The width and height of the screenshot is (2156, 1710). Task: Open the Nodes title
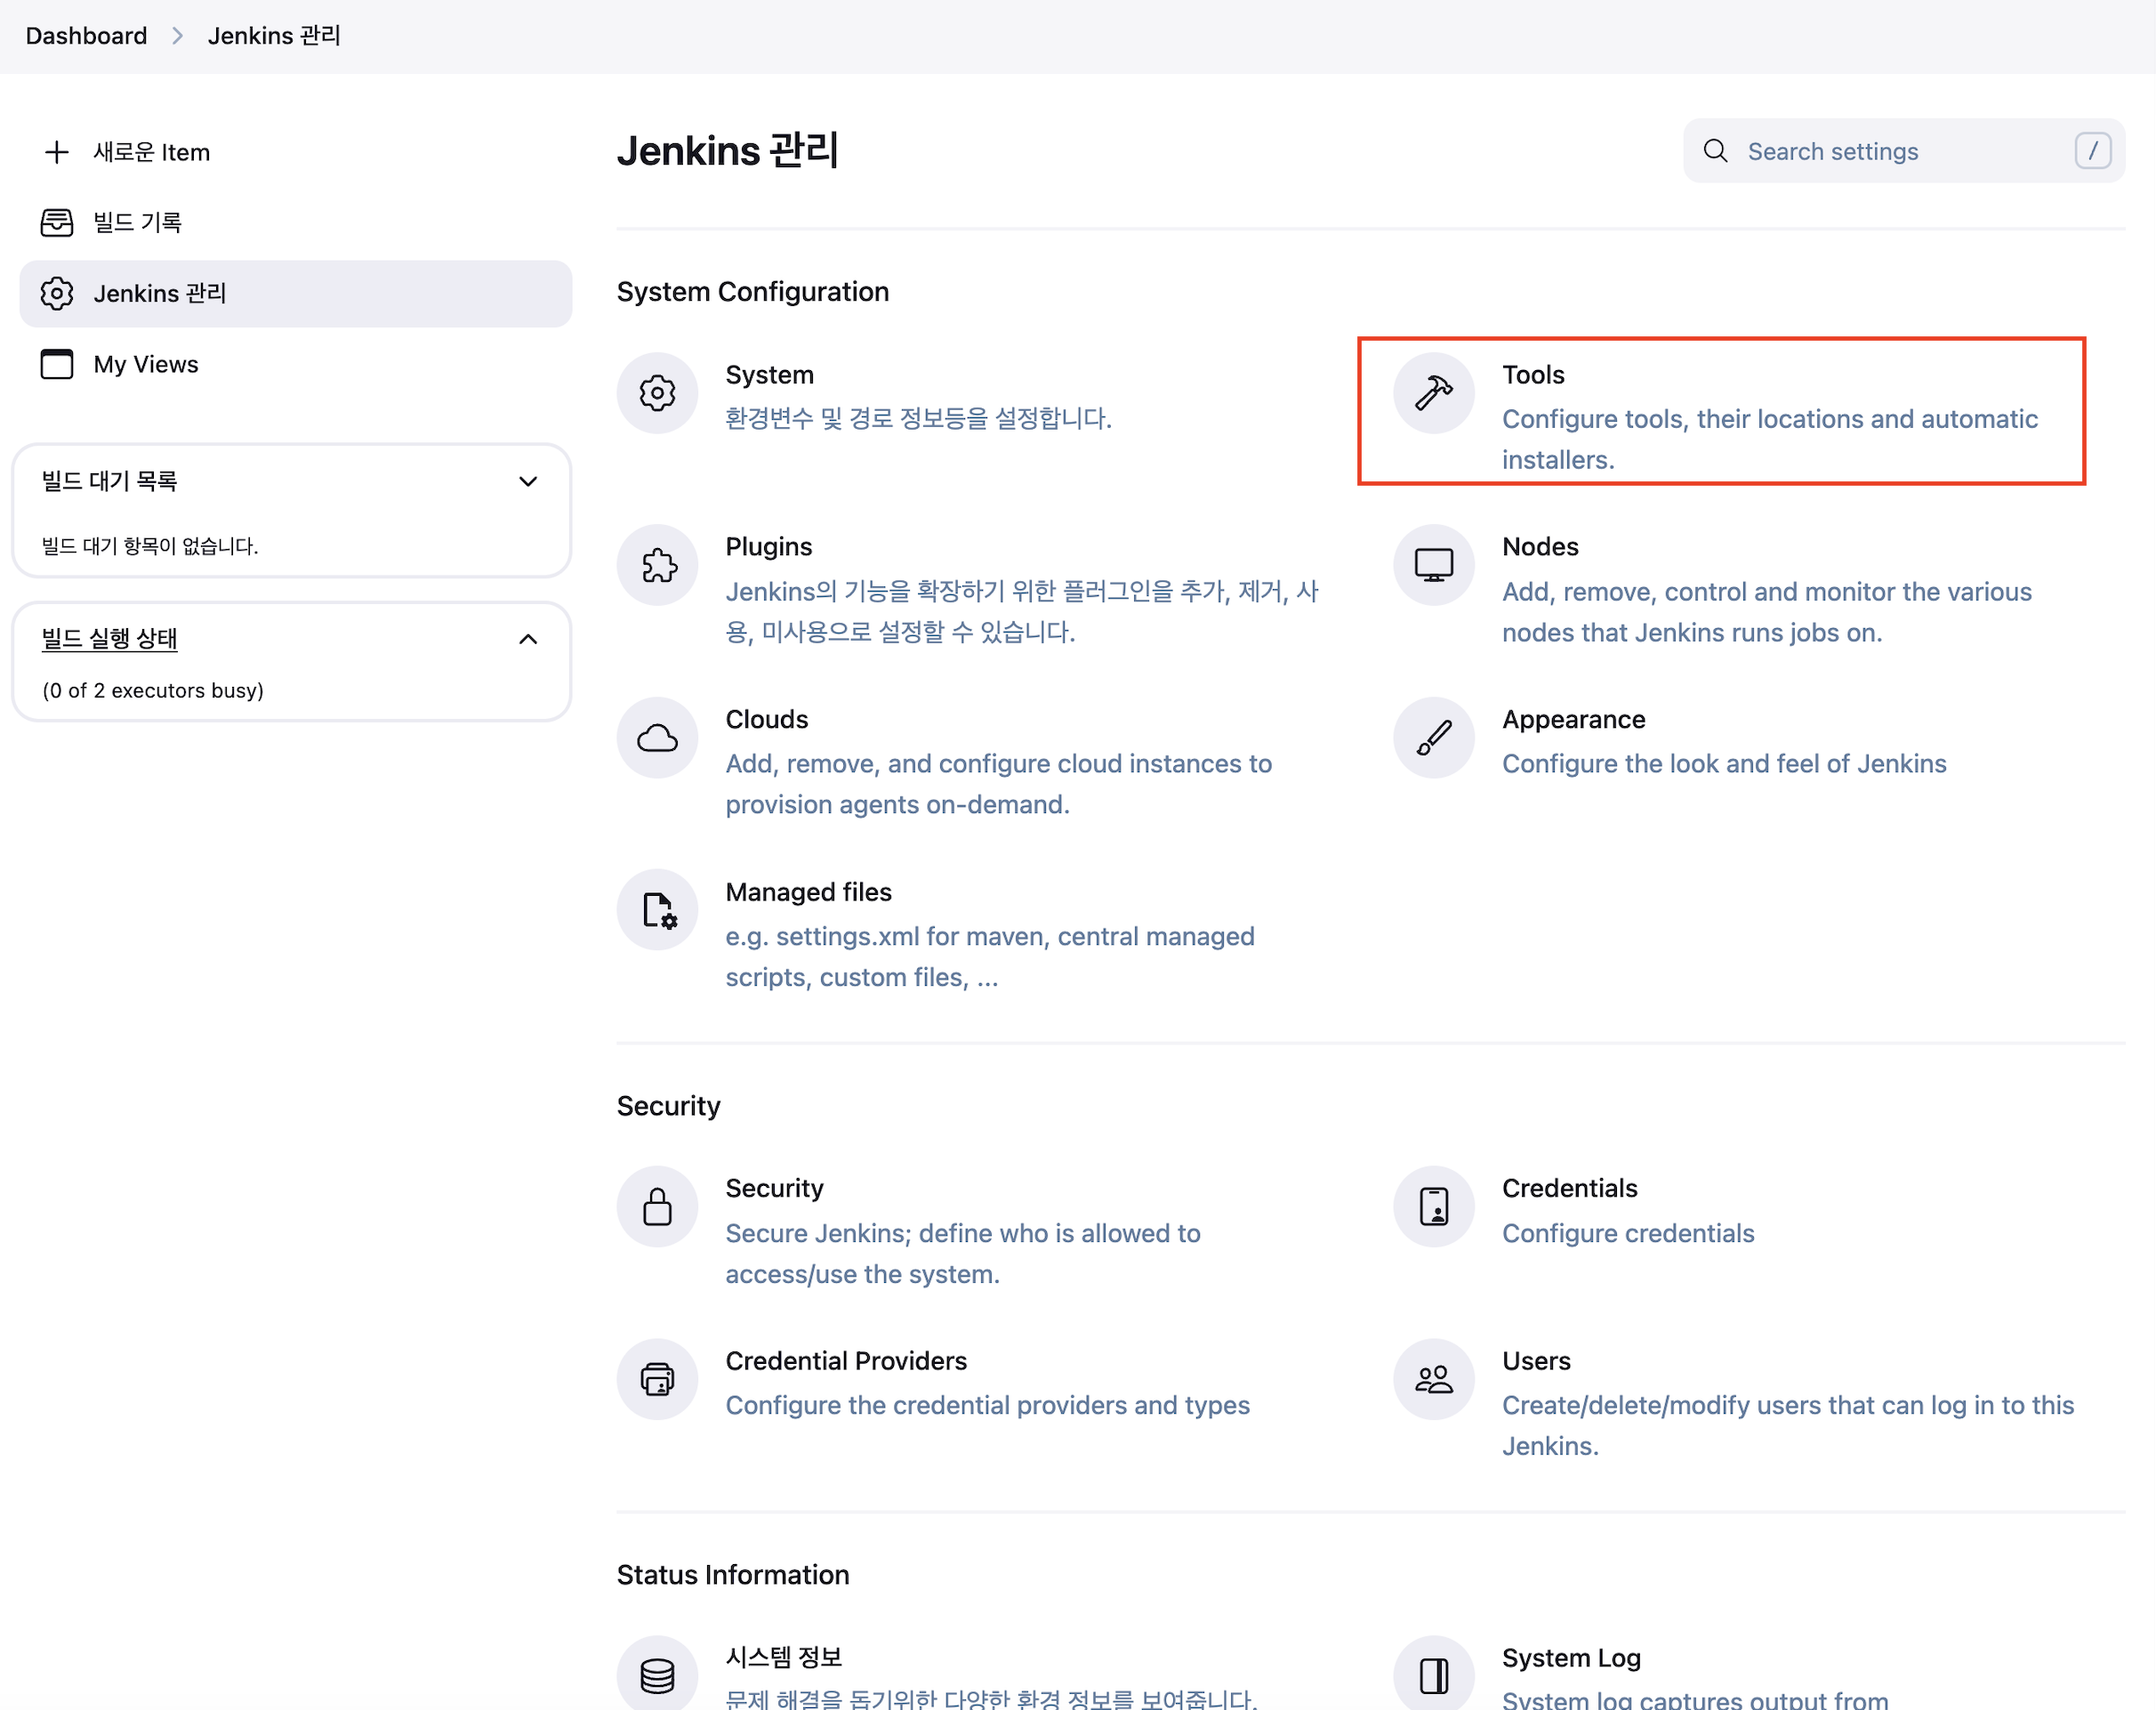[1540, 546]
